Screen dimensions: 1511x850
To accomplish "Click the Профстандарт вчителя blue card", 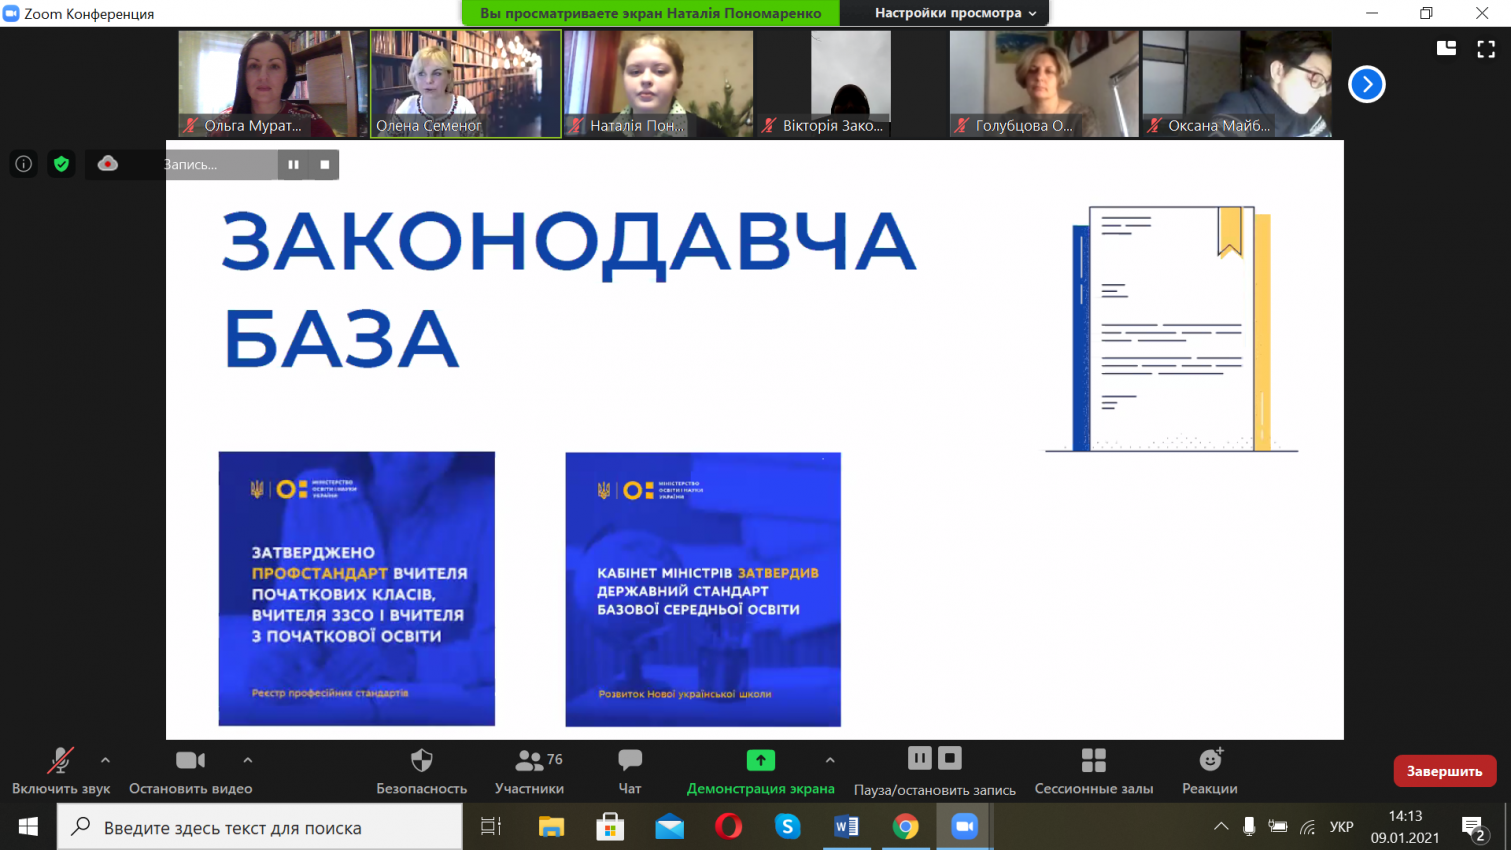I will pyautogui.click(x=357, y=589).
